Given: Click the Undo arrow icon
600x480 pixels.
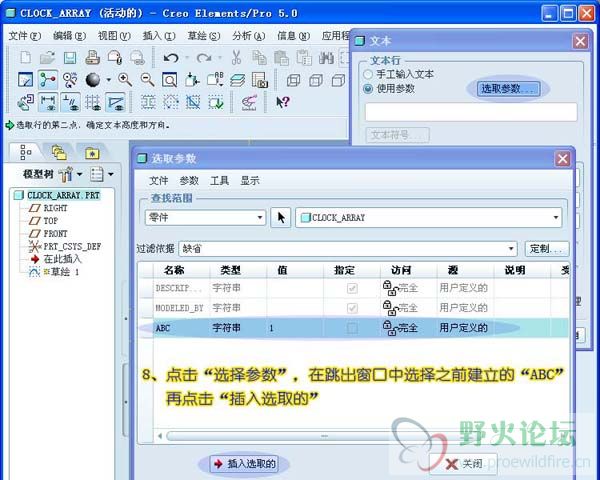Looking at the screenshot, I should (x=171, y=58).
